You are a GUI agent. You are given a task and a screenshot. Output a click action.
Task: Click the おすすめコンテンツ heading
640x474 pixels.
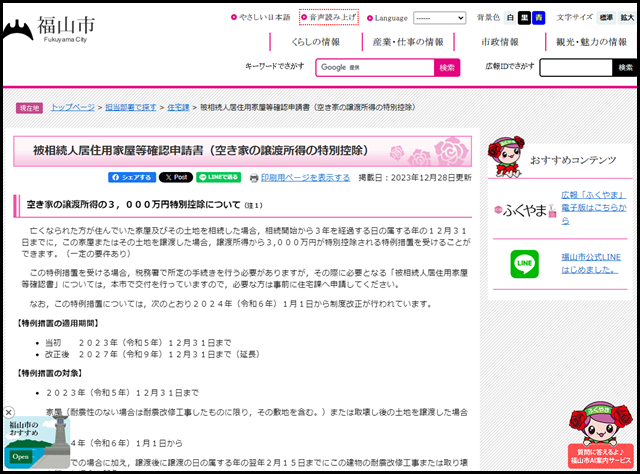pos(573,160)
